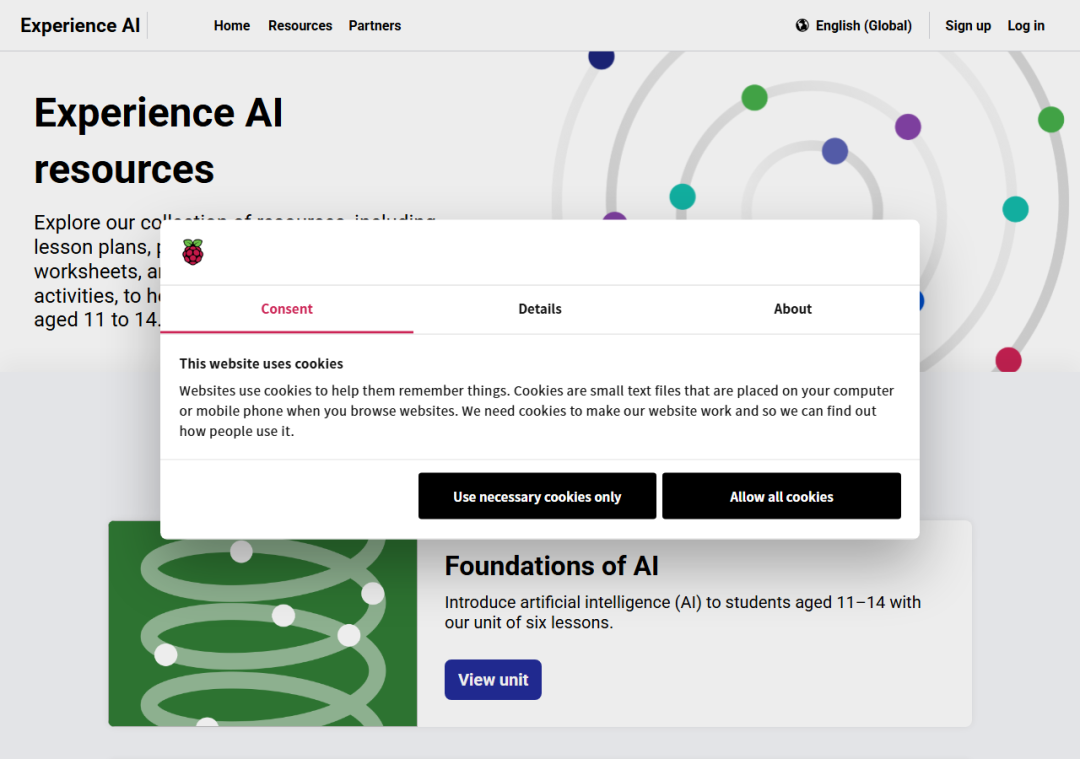The height and width of the screenshot is (759, 1080).
Task: Click the globe icon beside English (Global)
Action: [802, 25]
